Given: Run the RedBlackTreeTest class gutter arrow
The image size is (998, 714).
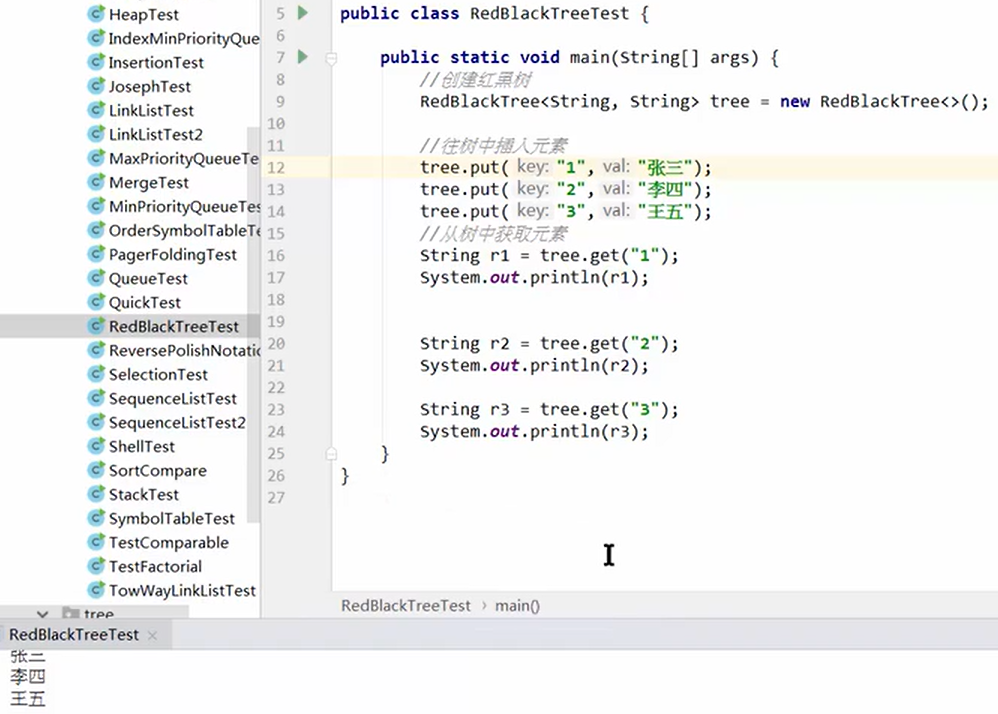Looking at the screenshot, I should pos(303,13).
